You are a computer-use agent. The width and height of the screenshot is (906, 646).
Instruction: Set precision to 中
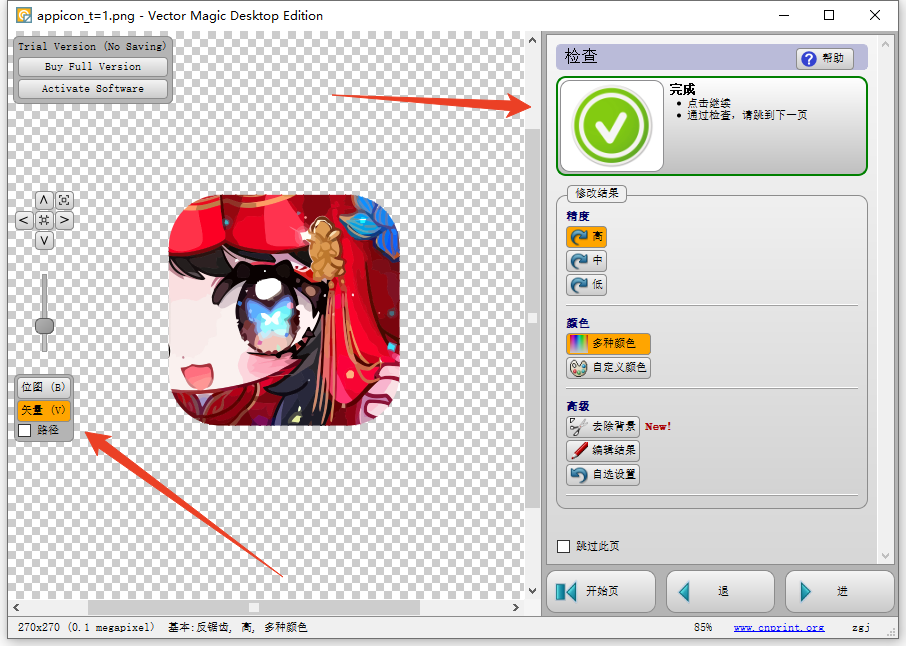pyautogui.click(x=586, y=261)
